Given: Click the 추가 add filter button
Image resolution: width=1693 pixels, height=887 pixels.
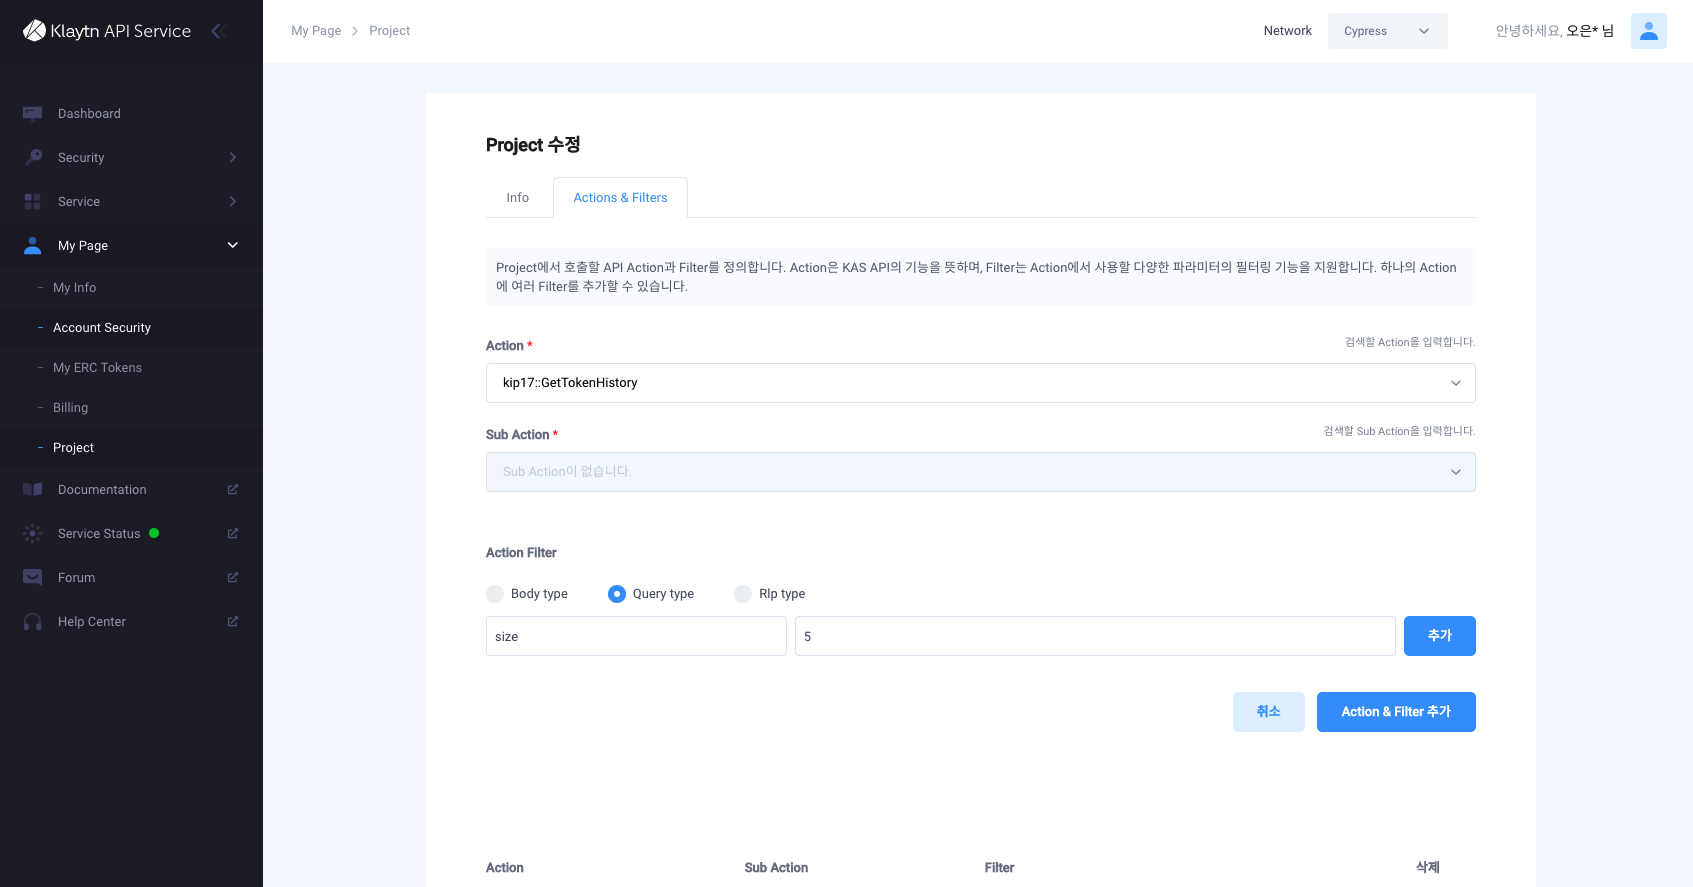Looking at the screenshot, I should [1440, 636].
